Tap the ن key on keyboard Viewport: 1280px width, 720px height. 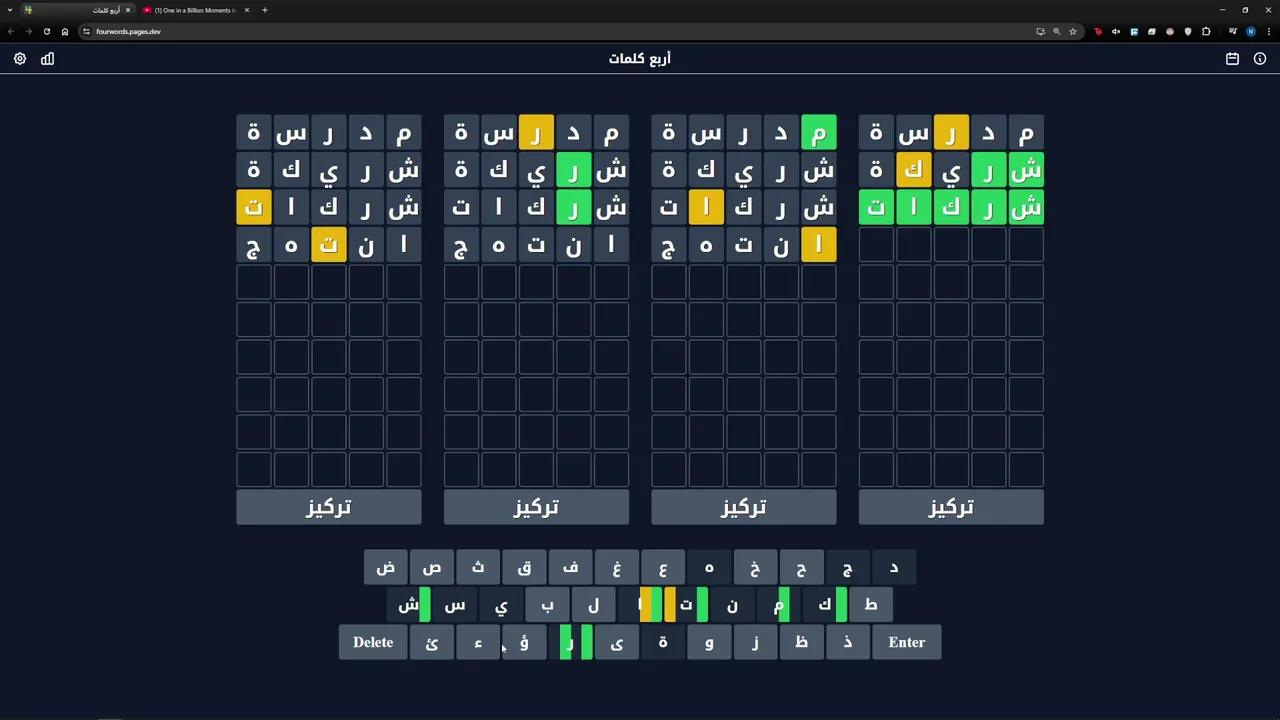tap(732, 605)
